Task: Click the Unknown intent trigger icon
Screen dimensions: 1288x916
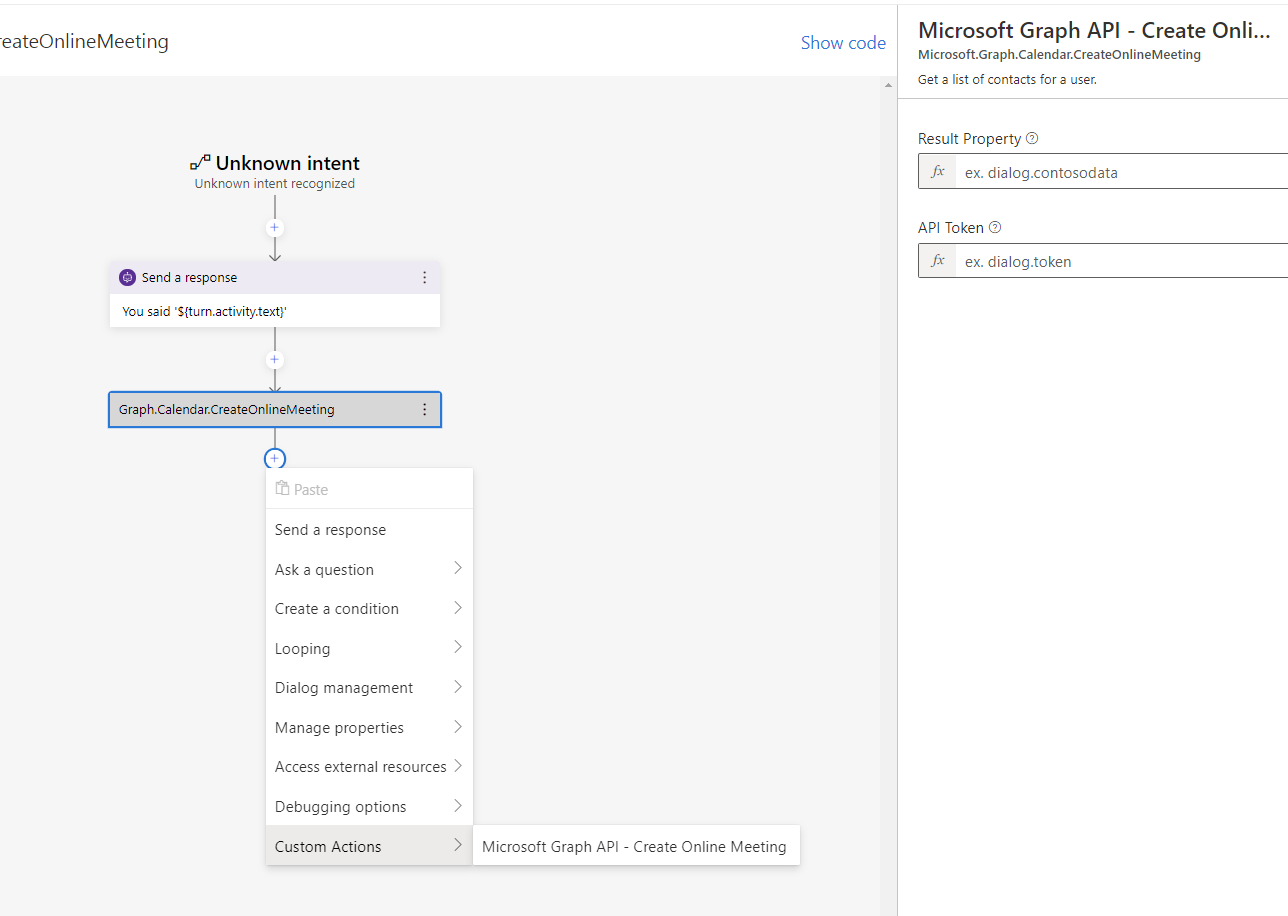Action: pyautogui.click(x=200, y=163)
